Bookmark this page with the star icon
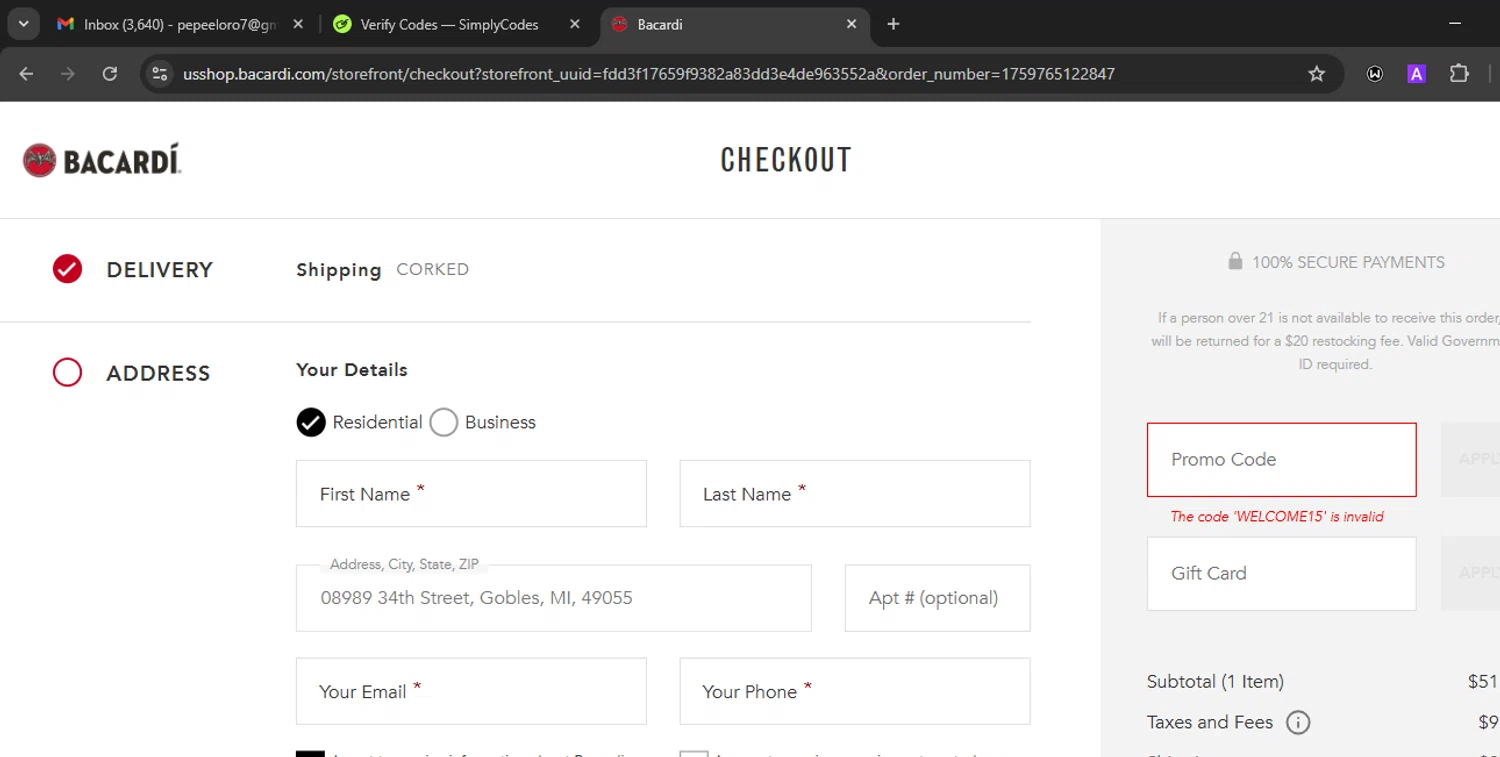 [x=1317, y=74]
